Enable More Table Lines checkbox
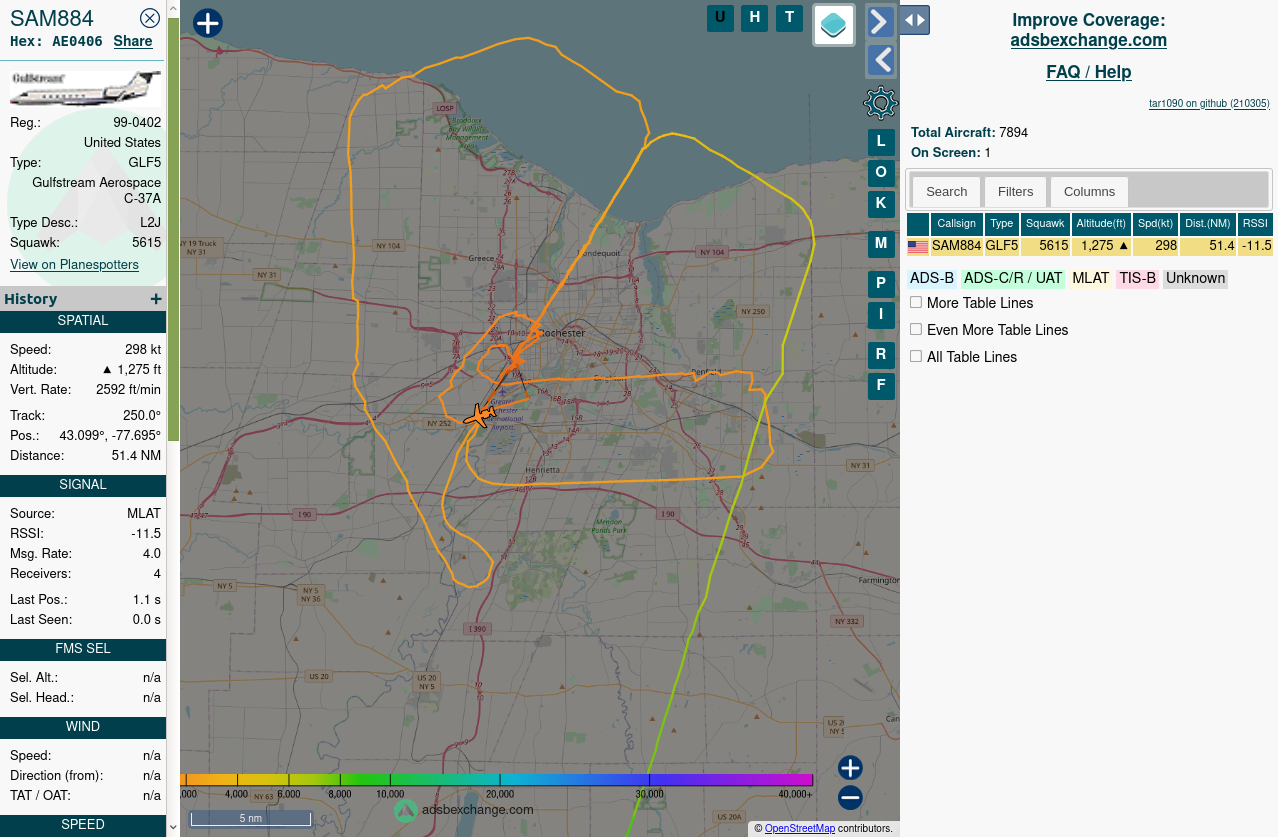The height and width of the screenshot is (837, 1278). pos(916,302)
